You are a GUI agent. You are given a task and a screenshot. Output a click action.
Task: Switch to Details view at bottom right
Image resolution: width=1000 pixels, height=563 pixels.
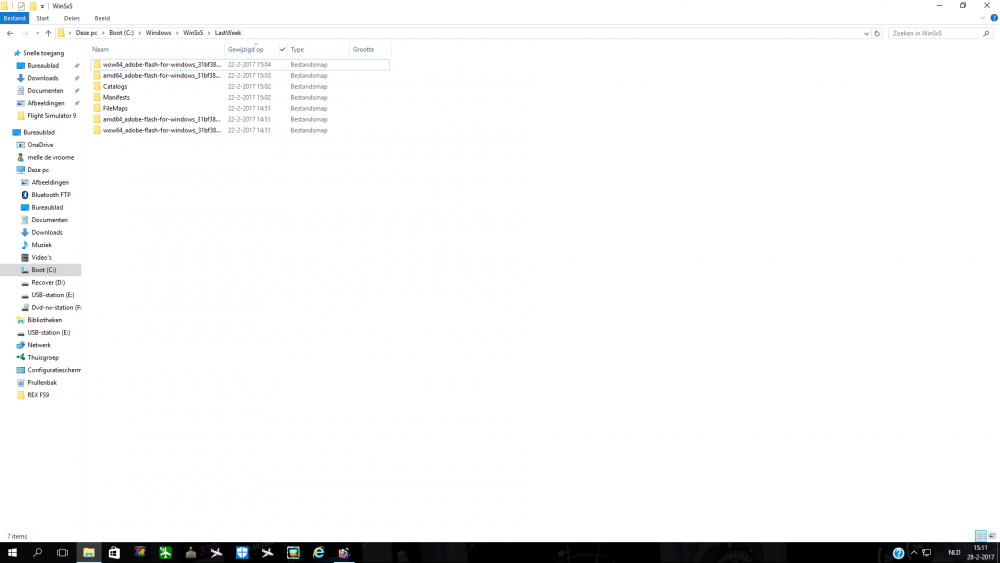(x=981, y=536)
